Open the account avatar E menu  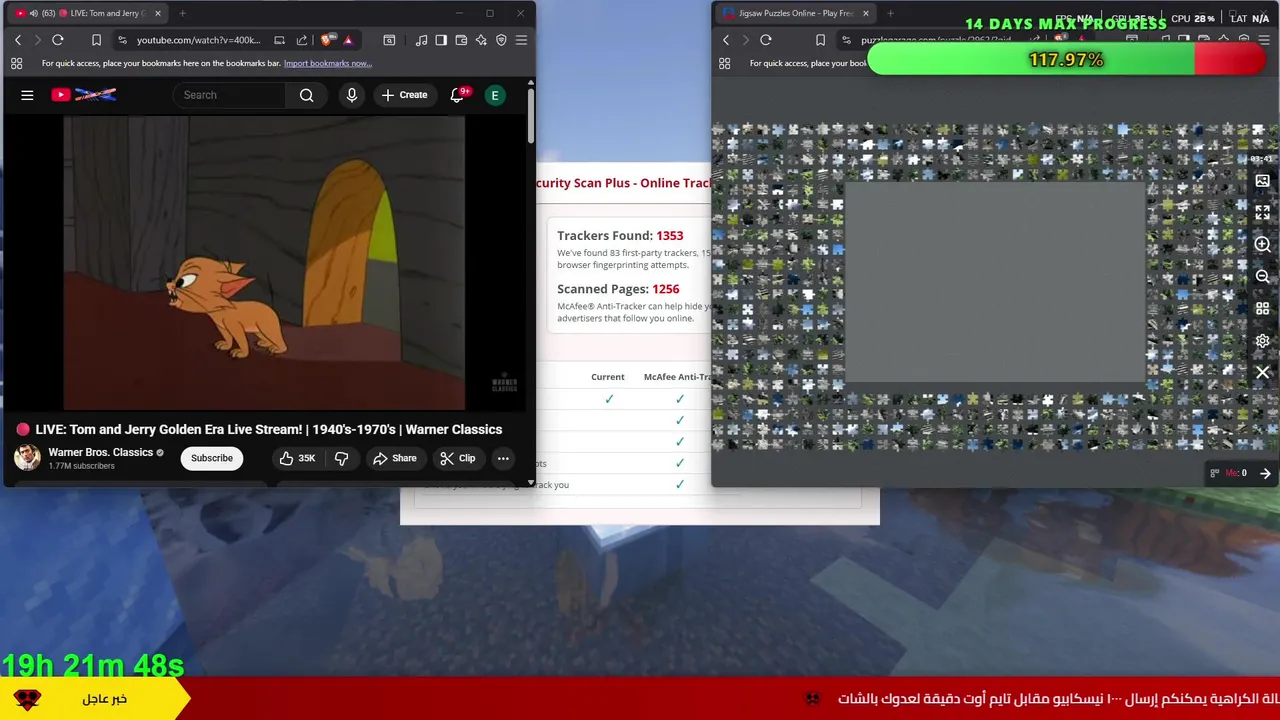click(494, 95)
